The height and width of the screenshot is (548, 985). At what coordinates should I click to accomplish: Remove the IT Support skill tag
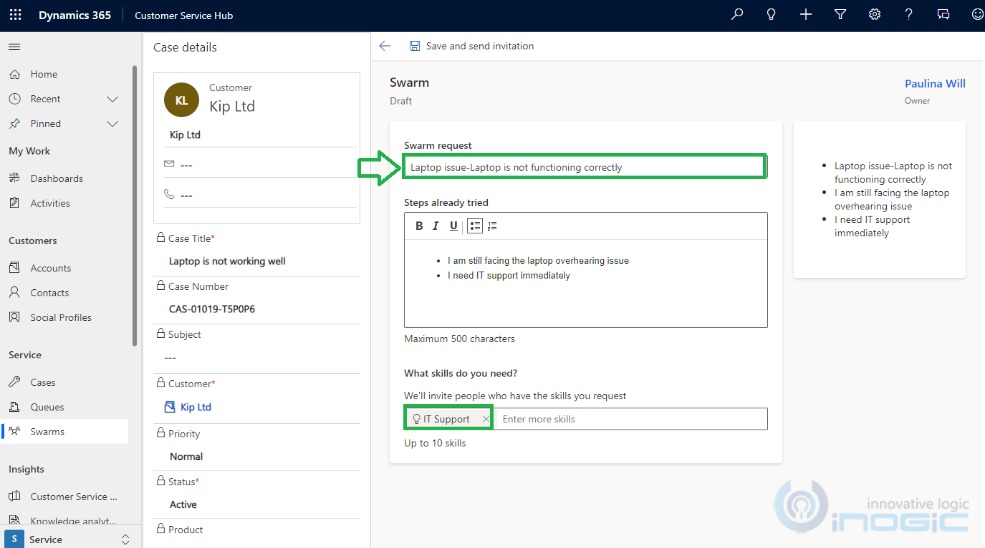pyautogui.click(x=485, y=419)
